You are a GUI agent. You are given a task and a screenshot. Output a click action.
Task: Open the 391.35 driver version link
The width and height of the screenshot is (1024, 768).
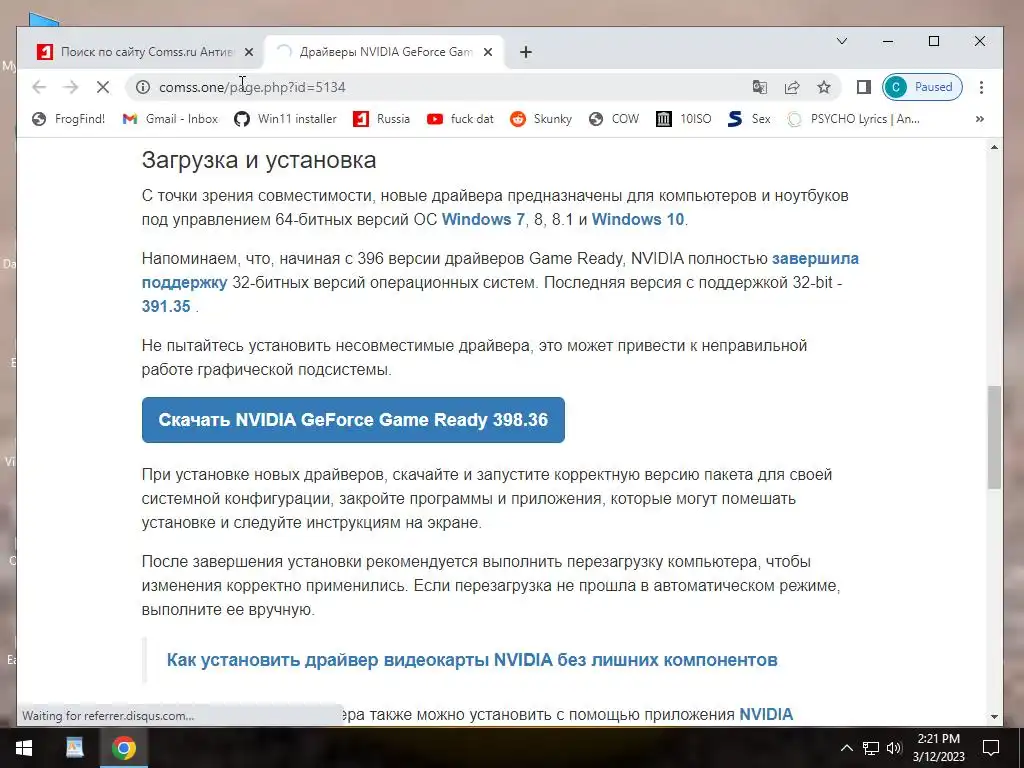coord(166,306)
